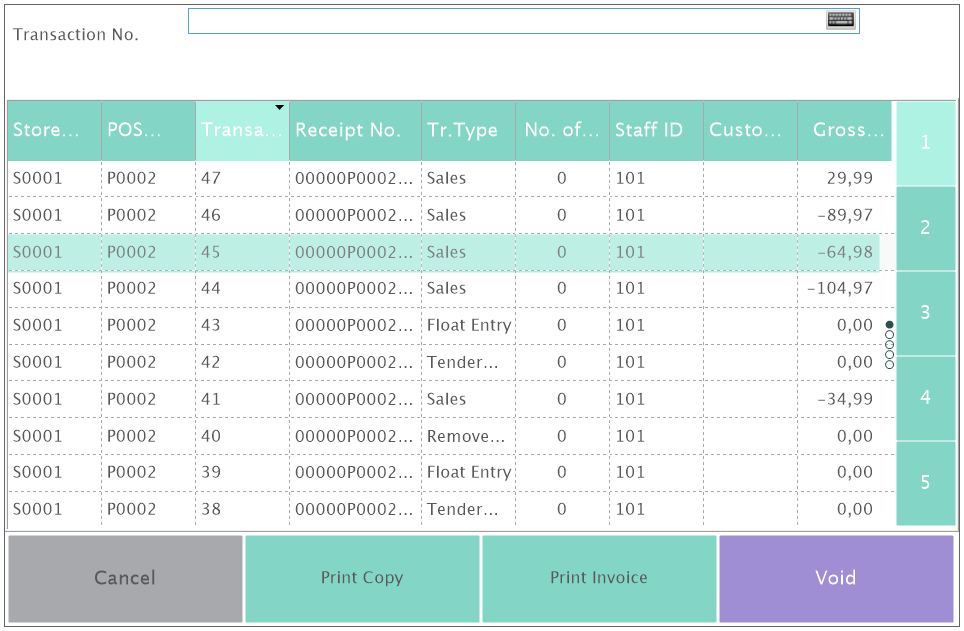Void the selected transaction
The height and width of the screenshot is (631, 964).
836,578
